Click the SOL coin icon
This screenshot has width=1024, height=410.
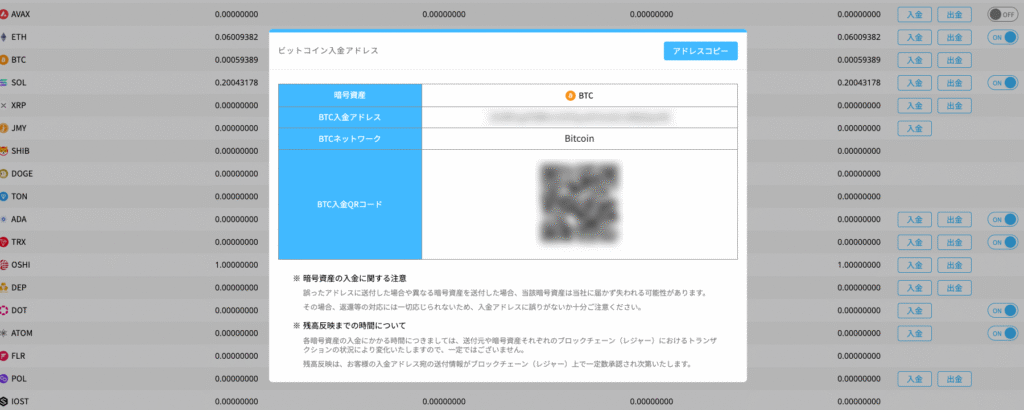coord(5,83)
